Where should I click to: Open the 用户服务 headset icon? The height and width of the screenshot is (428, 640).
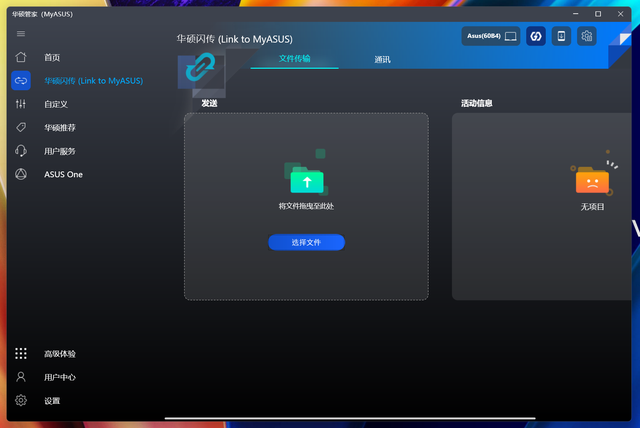(x=21, y=151)
